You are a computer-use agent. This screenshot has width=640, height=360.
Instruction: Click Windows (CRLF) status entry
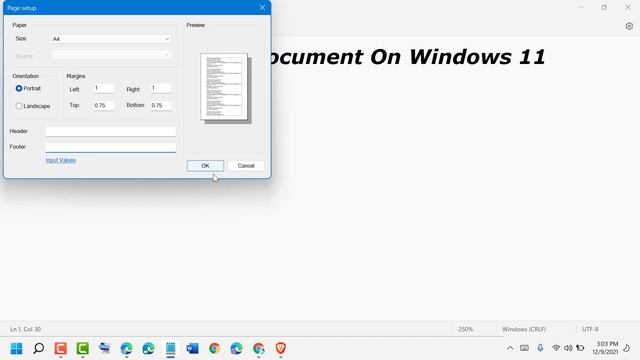(x=524, y=329)
